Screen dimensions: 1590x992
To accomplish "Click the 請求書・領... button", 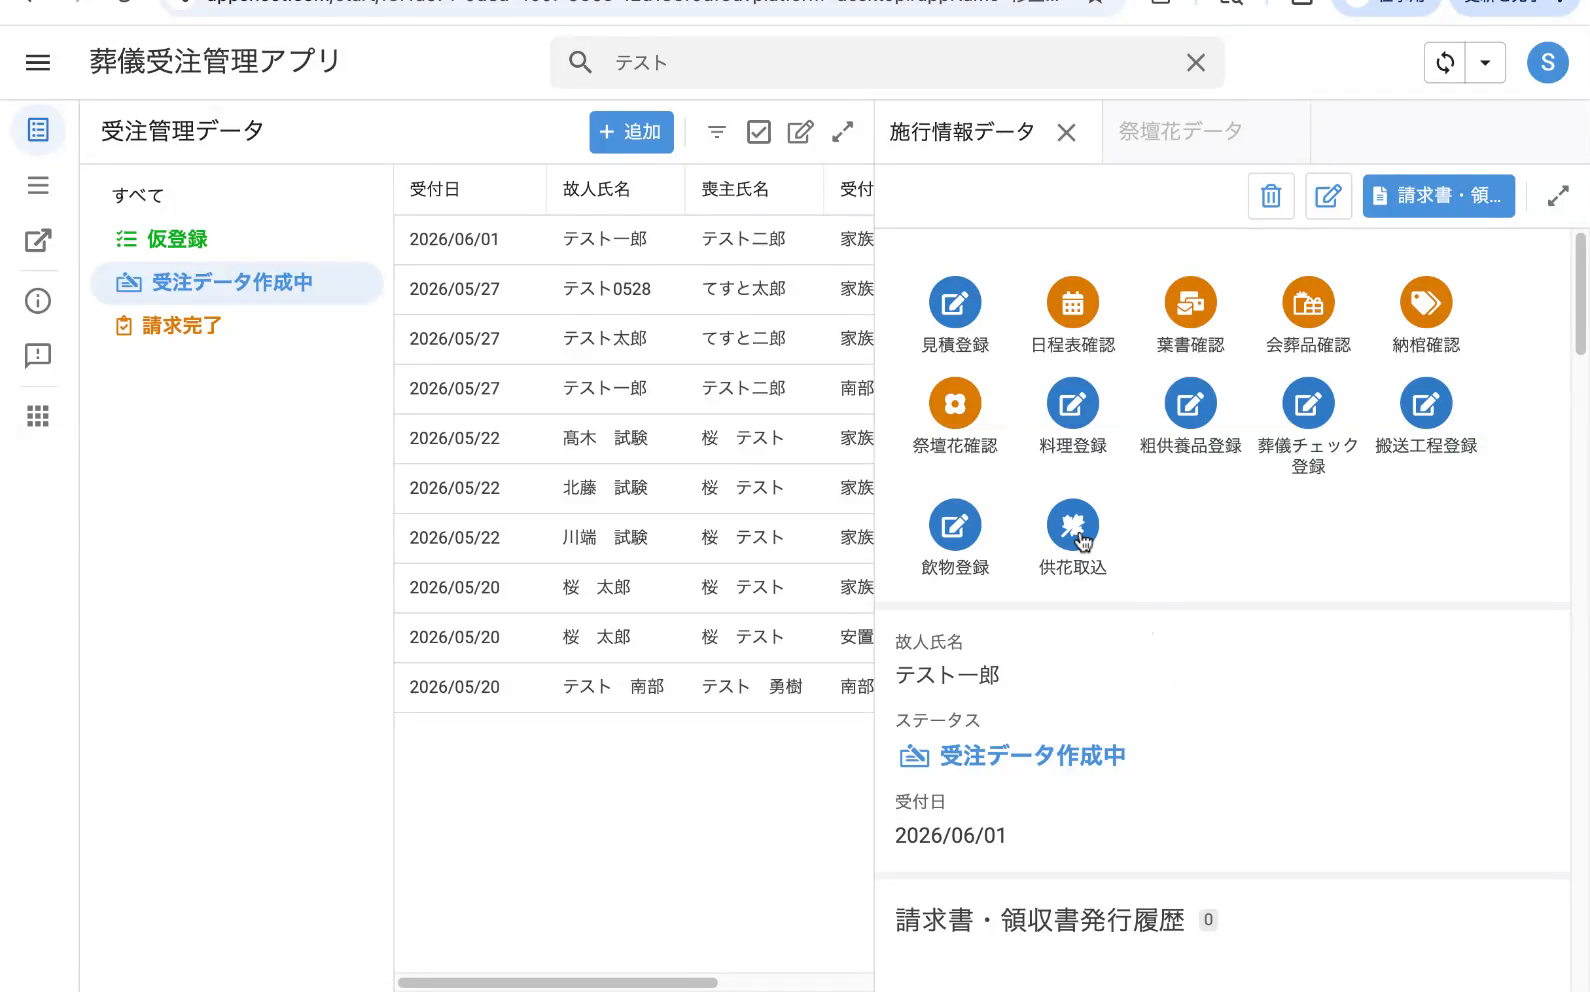I will tap(1438, 196).
